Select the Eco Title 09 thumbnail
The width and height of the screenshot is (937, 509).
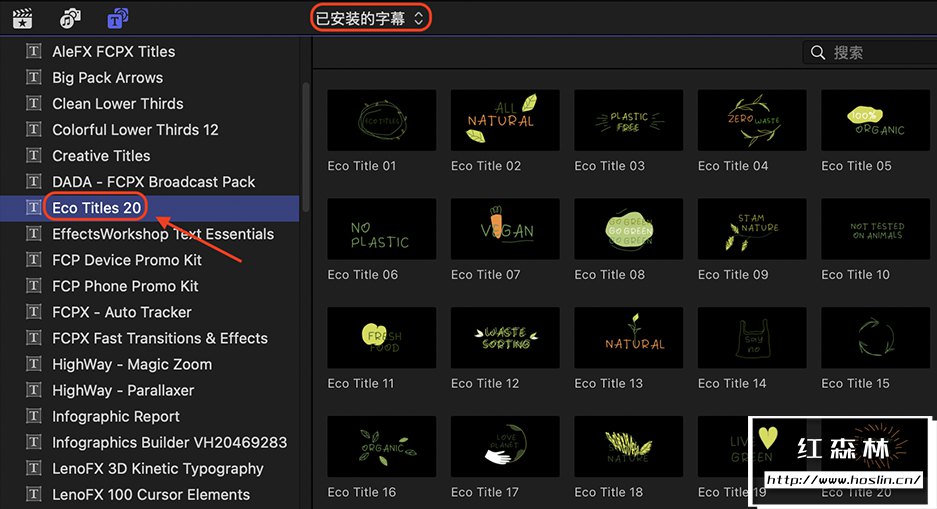pos(752,229)
